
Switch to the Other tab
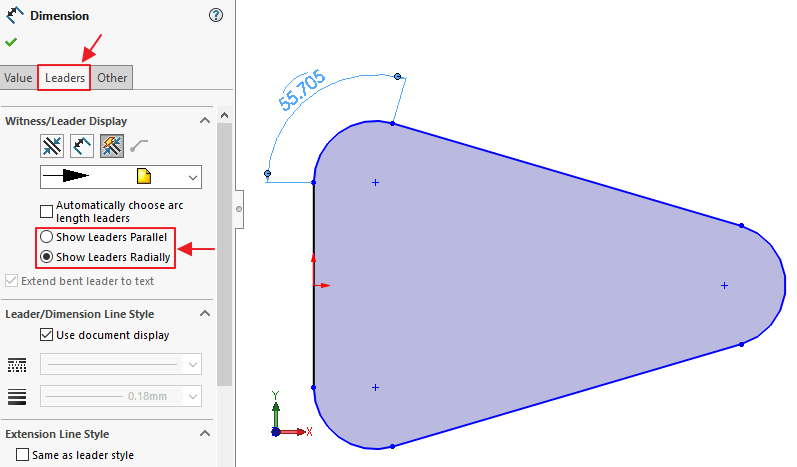tap(112, 78)
